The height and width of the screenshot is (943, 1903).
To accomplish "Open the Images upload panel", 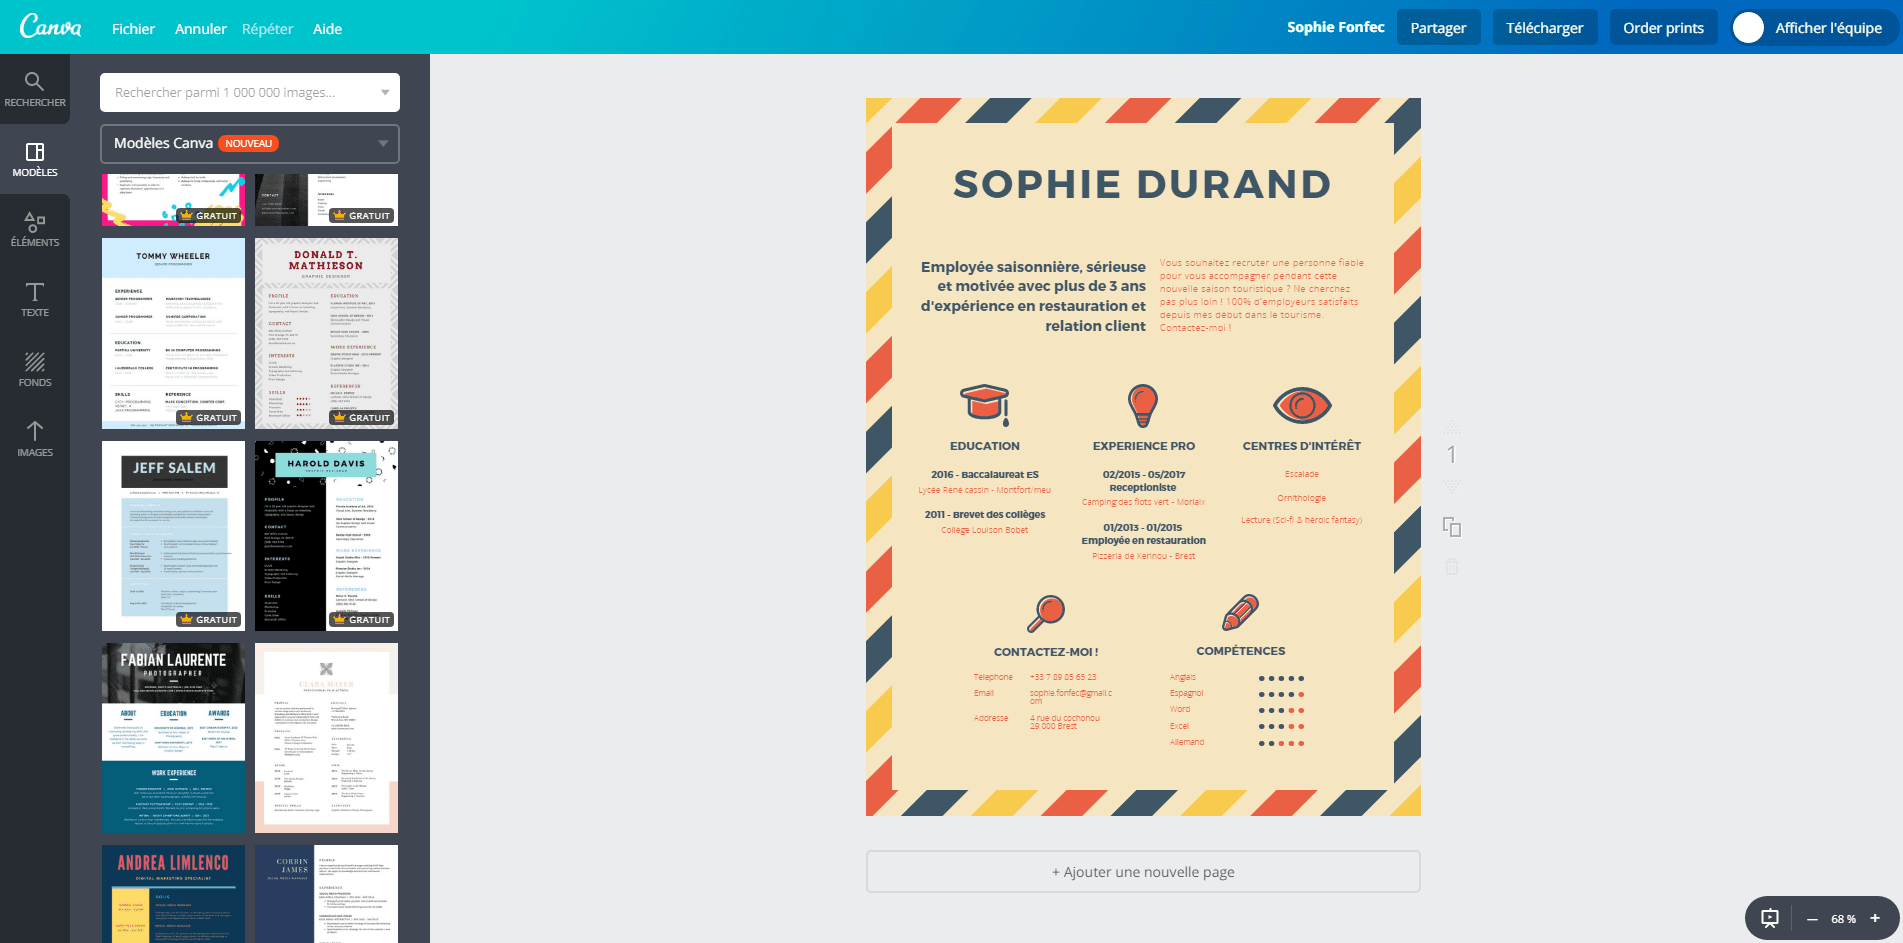I will pos(35,439).
